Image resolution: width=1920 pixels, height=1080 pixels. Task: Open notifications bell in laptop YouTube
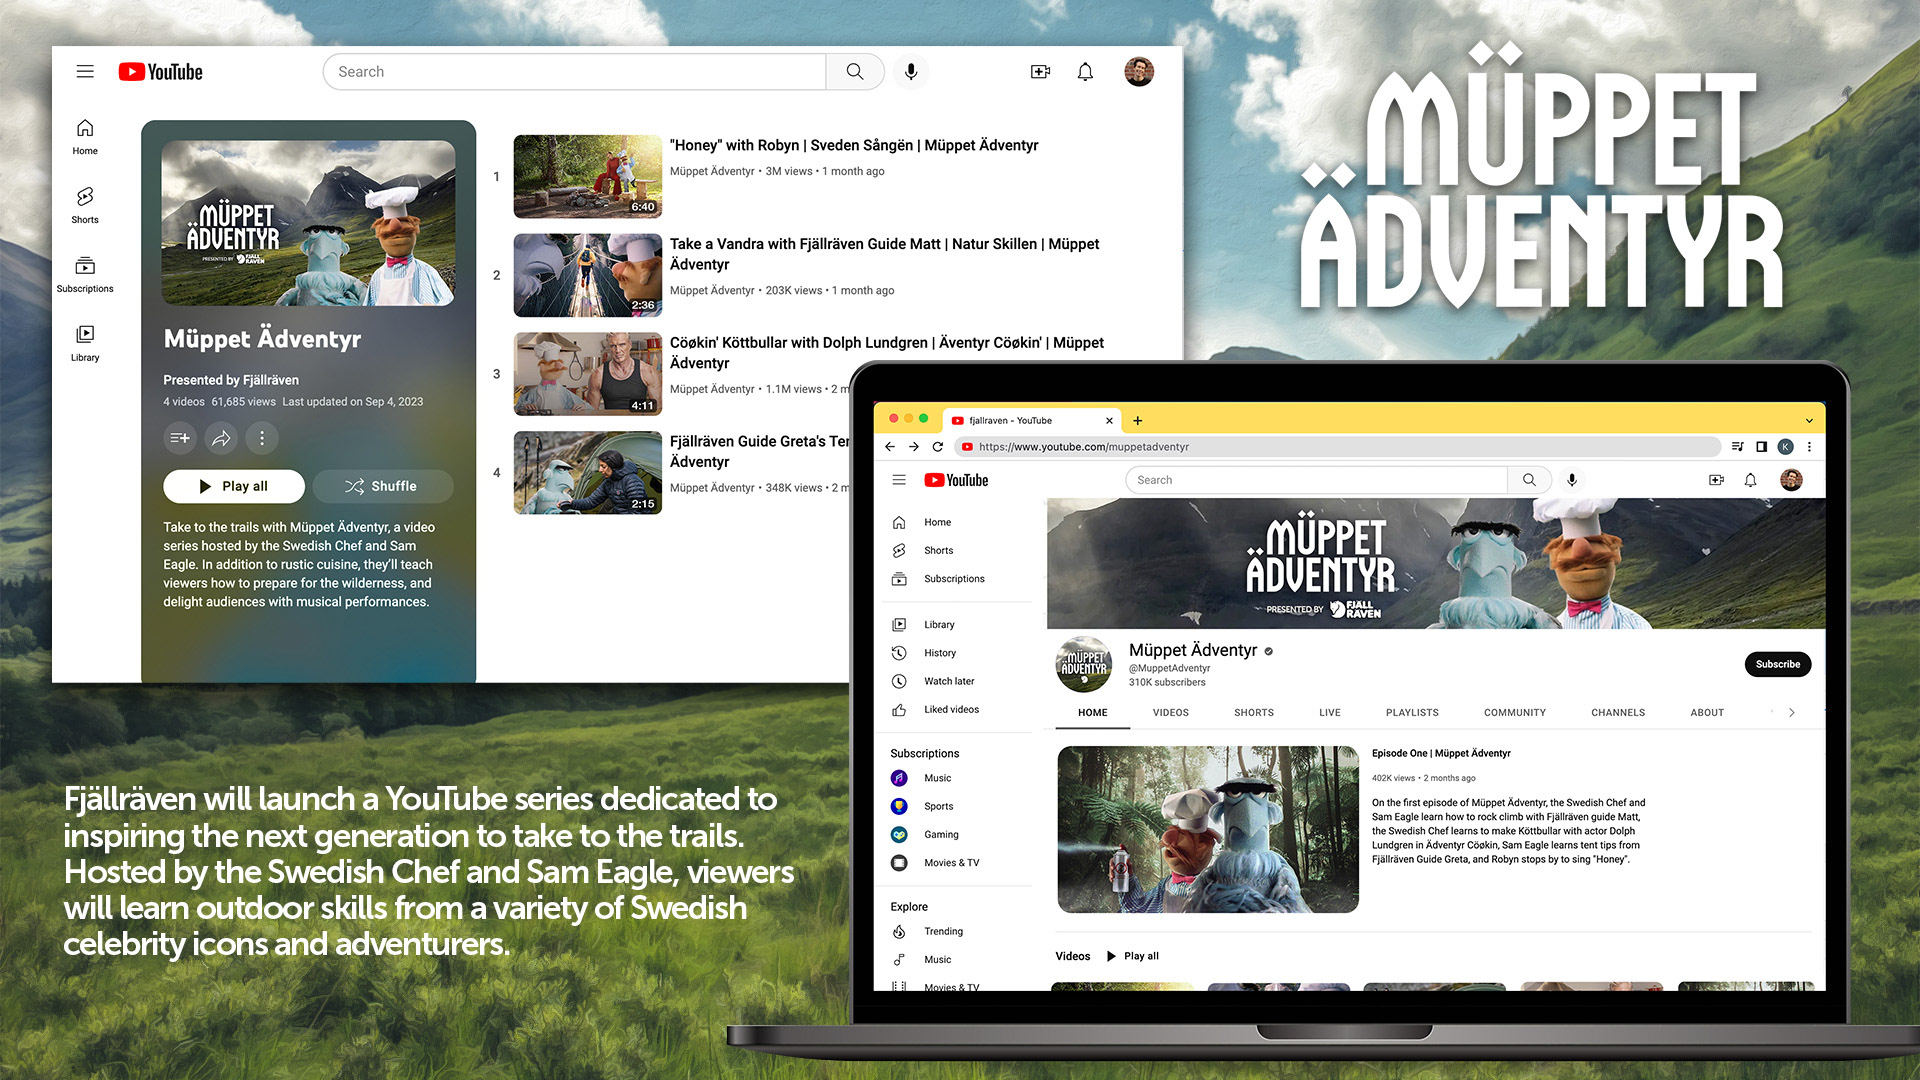click(1750, 480)
